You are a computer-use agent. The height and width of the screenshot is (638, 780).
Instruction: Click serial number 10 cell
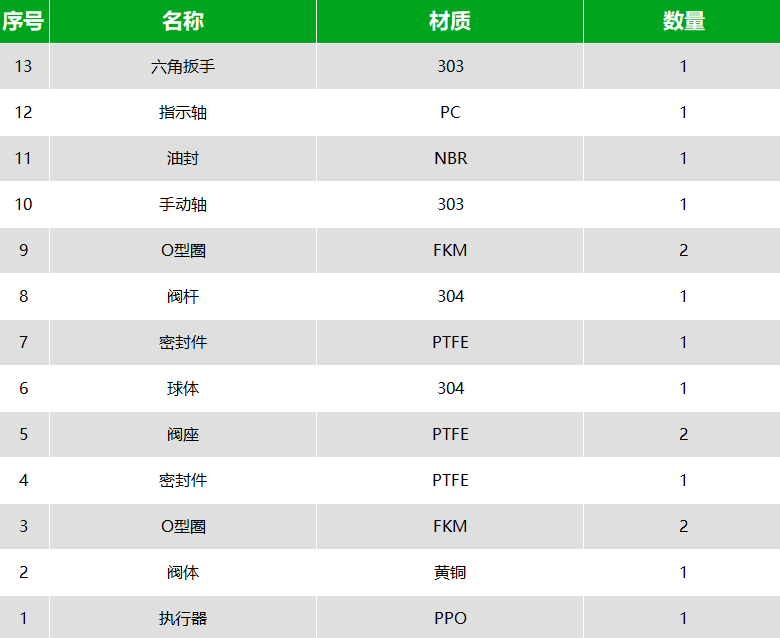(x=24, y=204)
